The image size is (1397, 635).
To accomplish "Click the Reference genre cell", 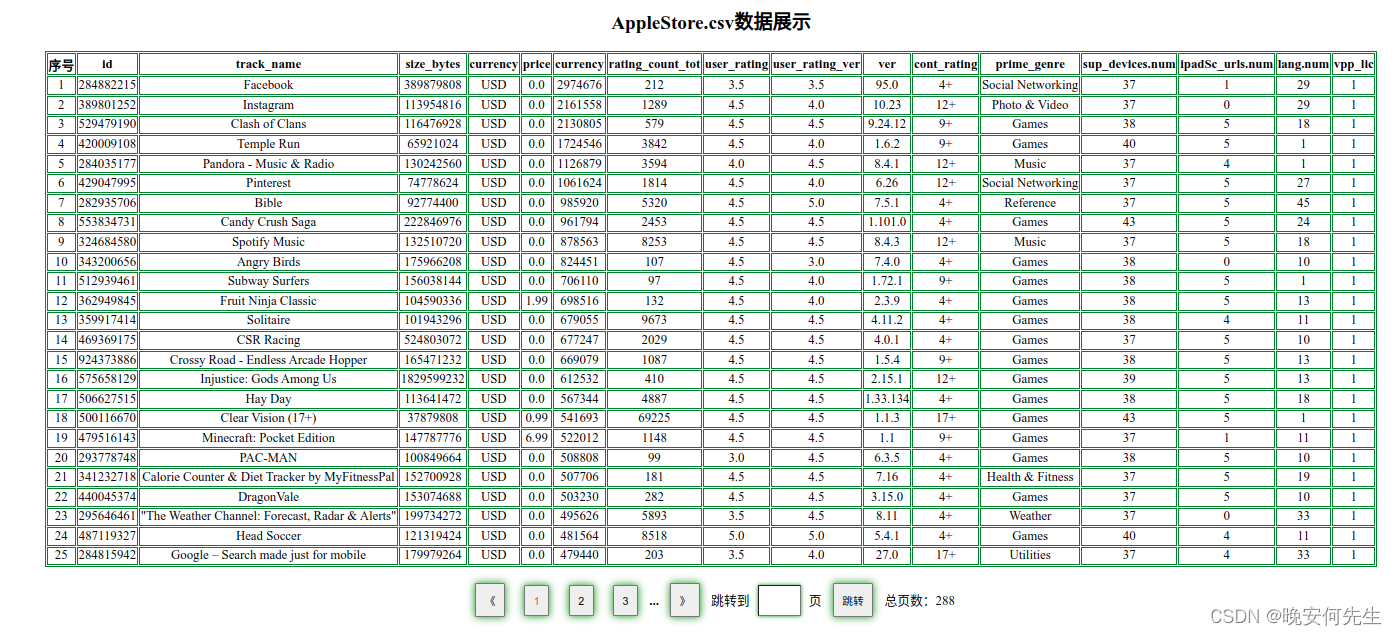I will pyautogui.click(x=1030, y=203).
